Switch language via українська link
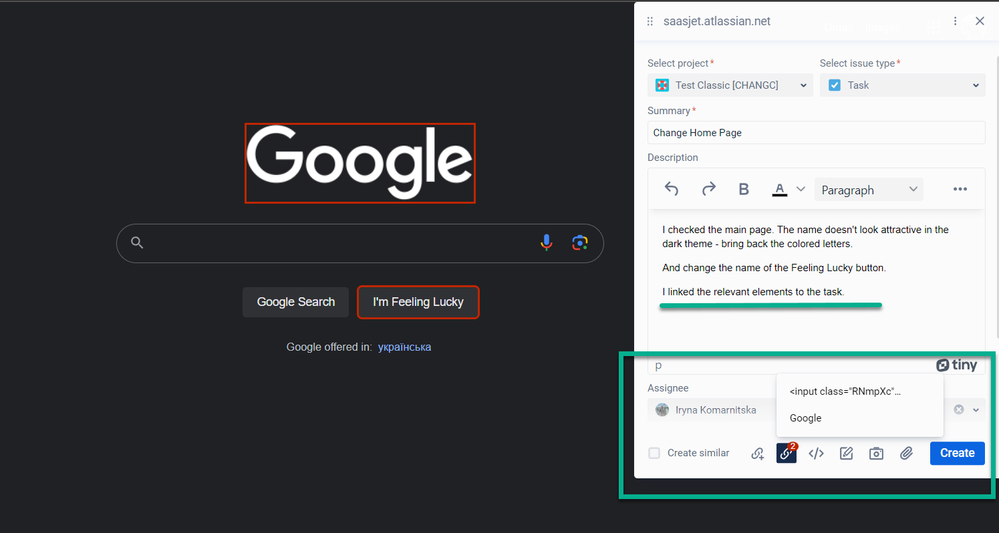 click(405, 347)
